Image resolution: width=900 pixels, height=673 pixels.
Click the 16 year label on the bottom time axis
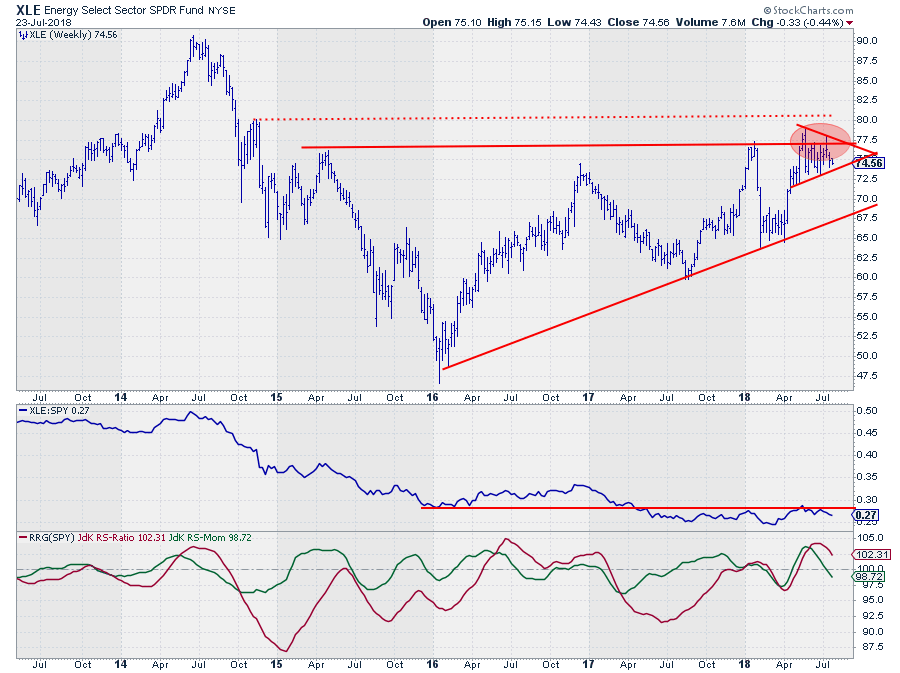pyautogui.click(x=435, y=663)
